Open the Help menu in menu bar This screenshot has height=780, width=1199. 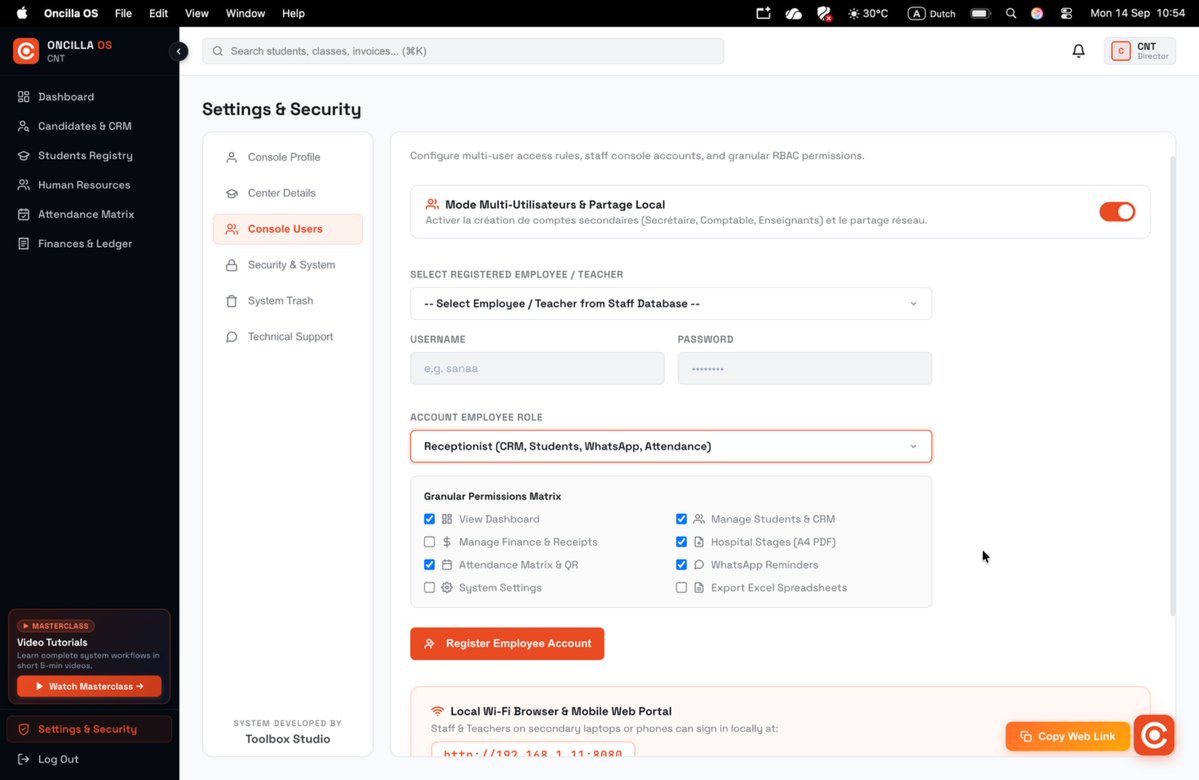(x=293, y=13)
